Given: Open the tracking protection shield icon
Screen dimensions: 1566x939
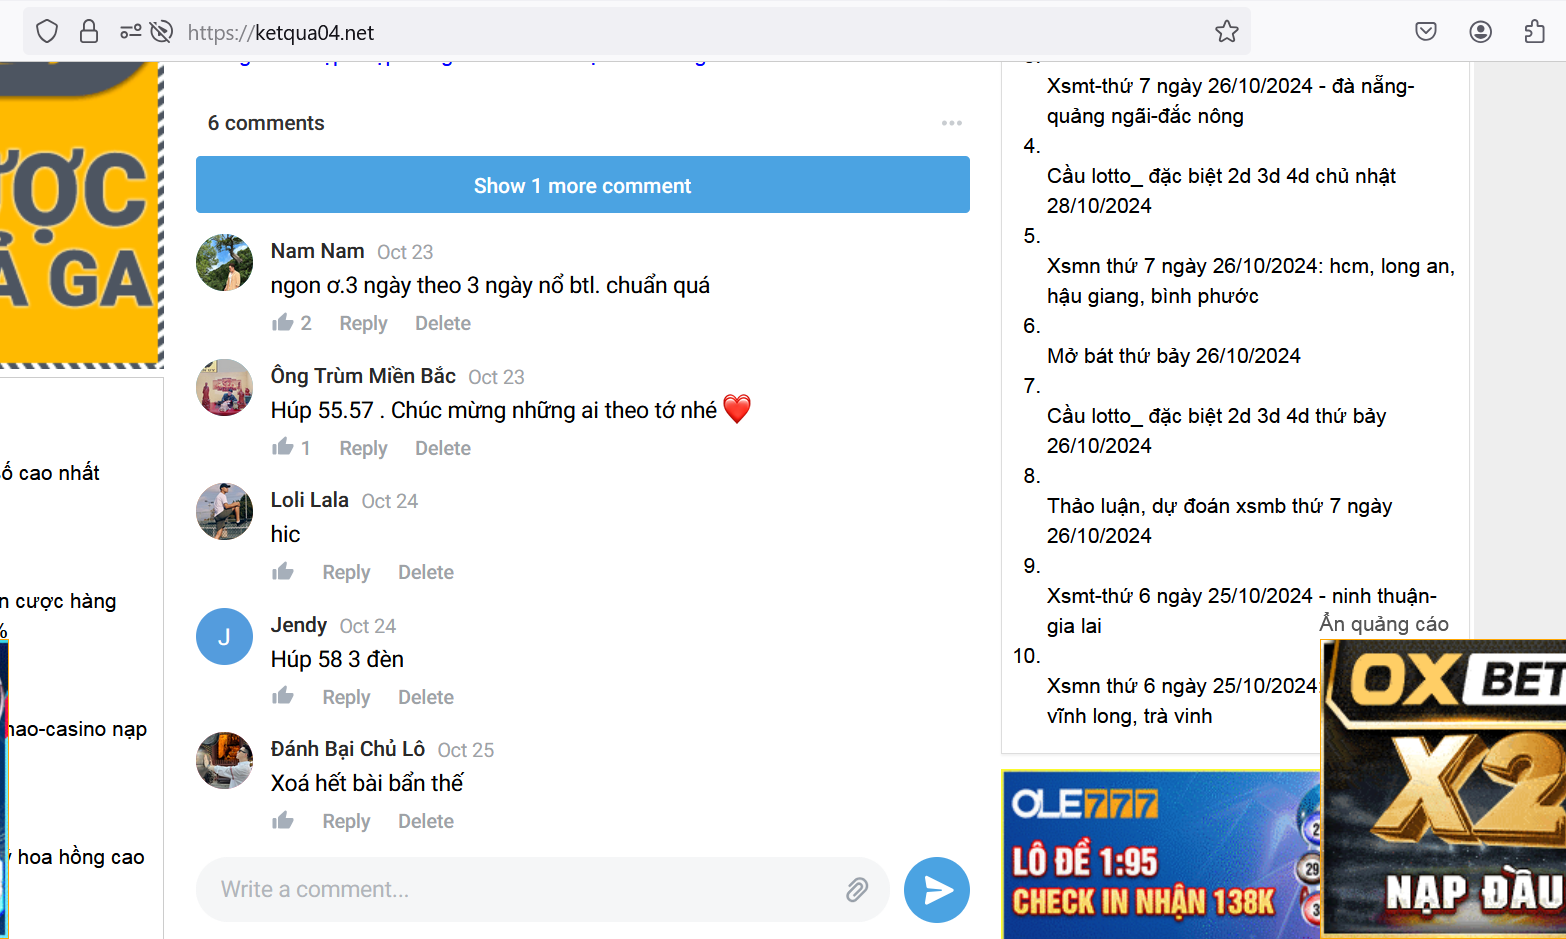Looking at the screenshot, I should [47, 32].
